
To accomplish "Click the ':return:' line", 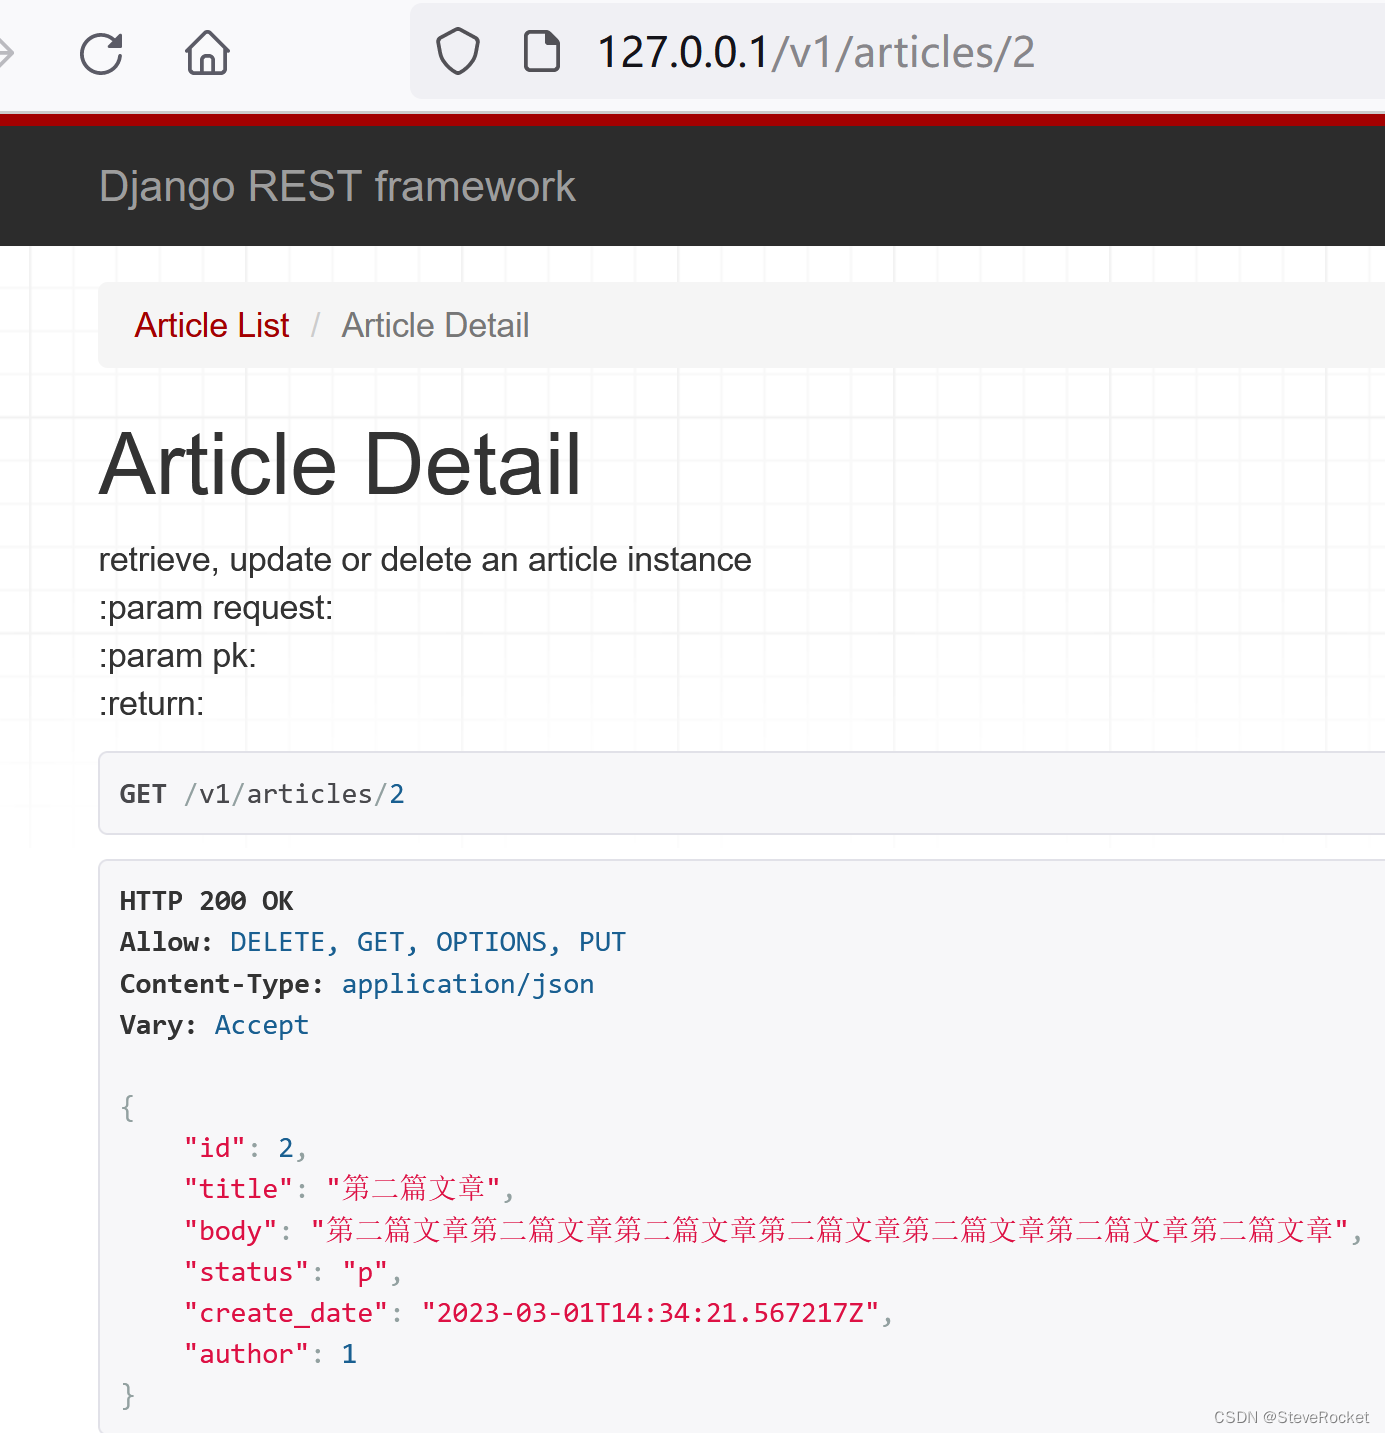I will click(151, 704).
